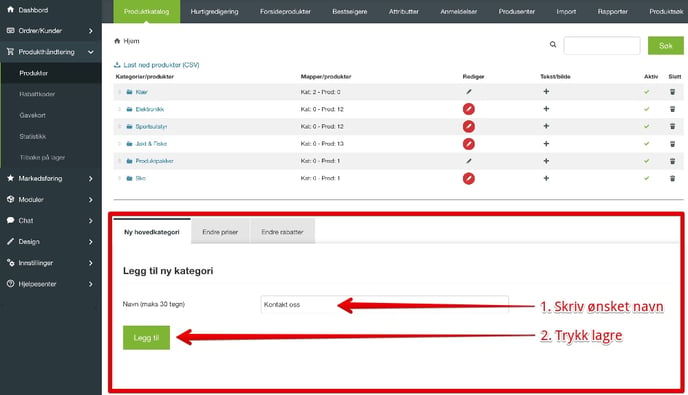
Task: Open the Forsideprodukter tab
Action: point(285,11)
